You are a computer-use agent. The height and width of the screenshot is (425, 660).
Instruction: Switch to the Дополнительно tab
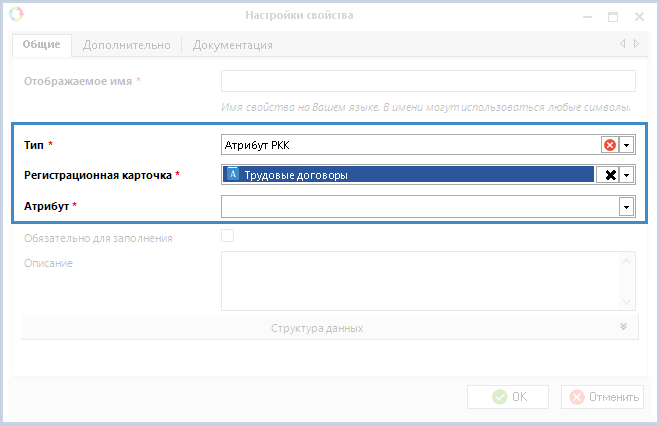click(x=128, y=45)
